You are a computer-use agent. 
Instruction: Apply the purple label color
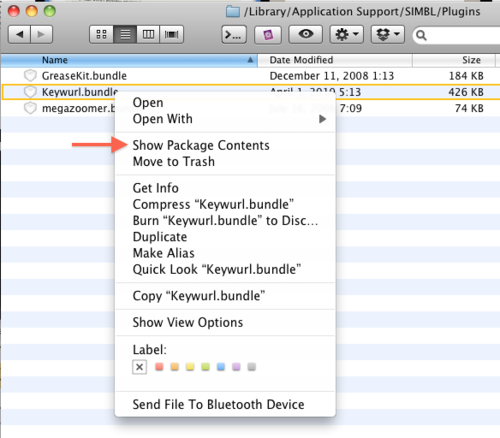tap(236, 367)
